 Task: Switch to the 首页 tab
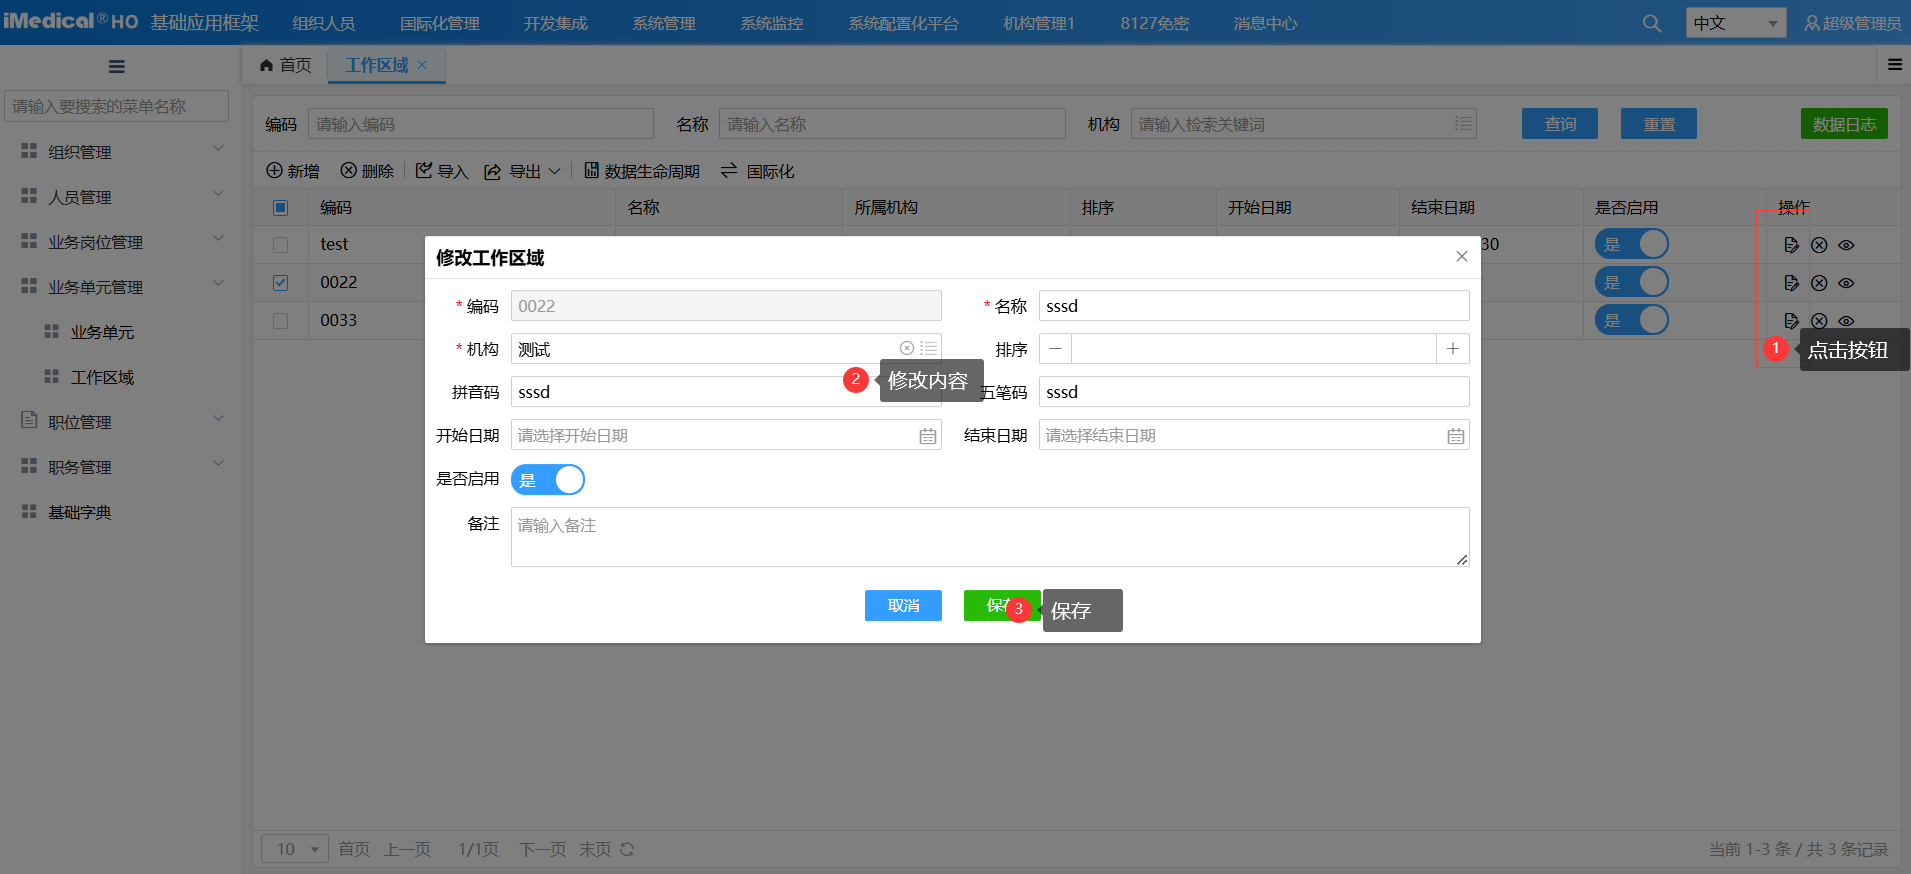pyautogui.click(x=285, y=65)
